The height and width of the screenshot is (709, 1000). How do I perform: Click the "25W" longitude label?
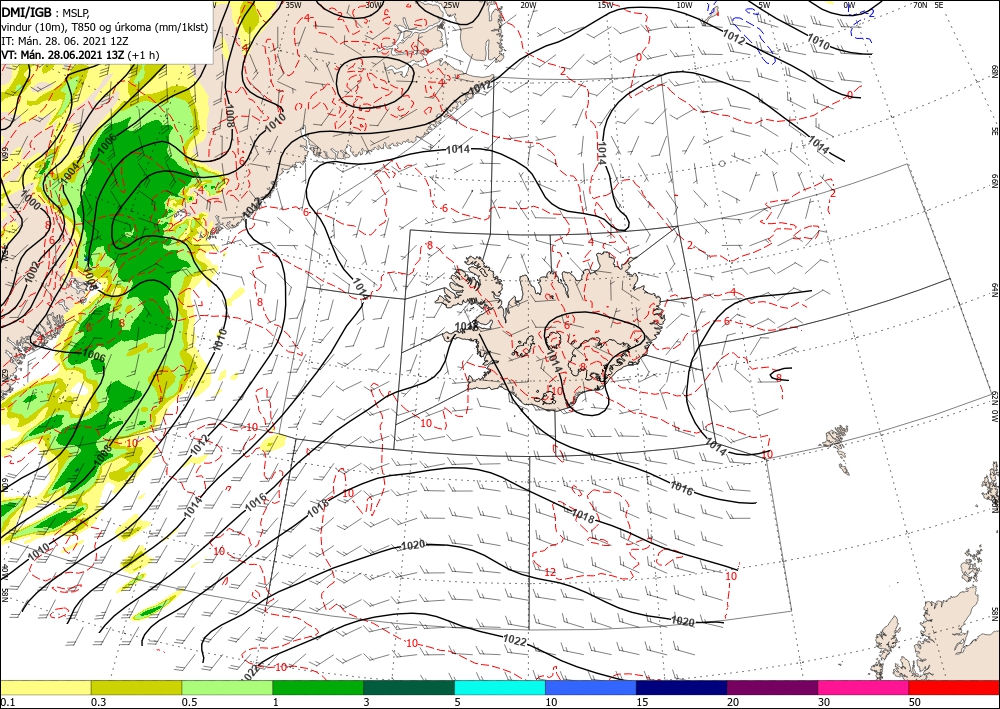[x=451, y=5]
